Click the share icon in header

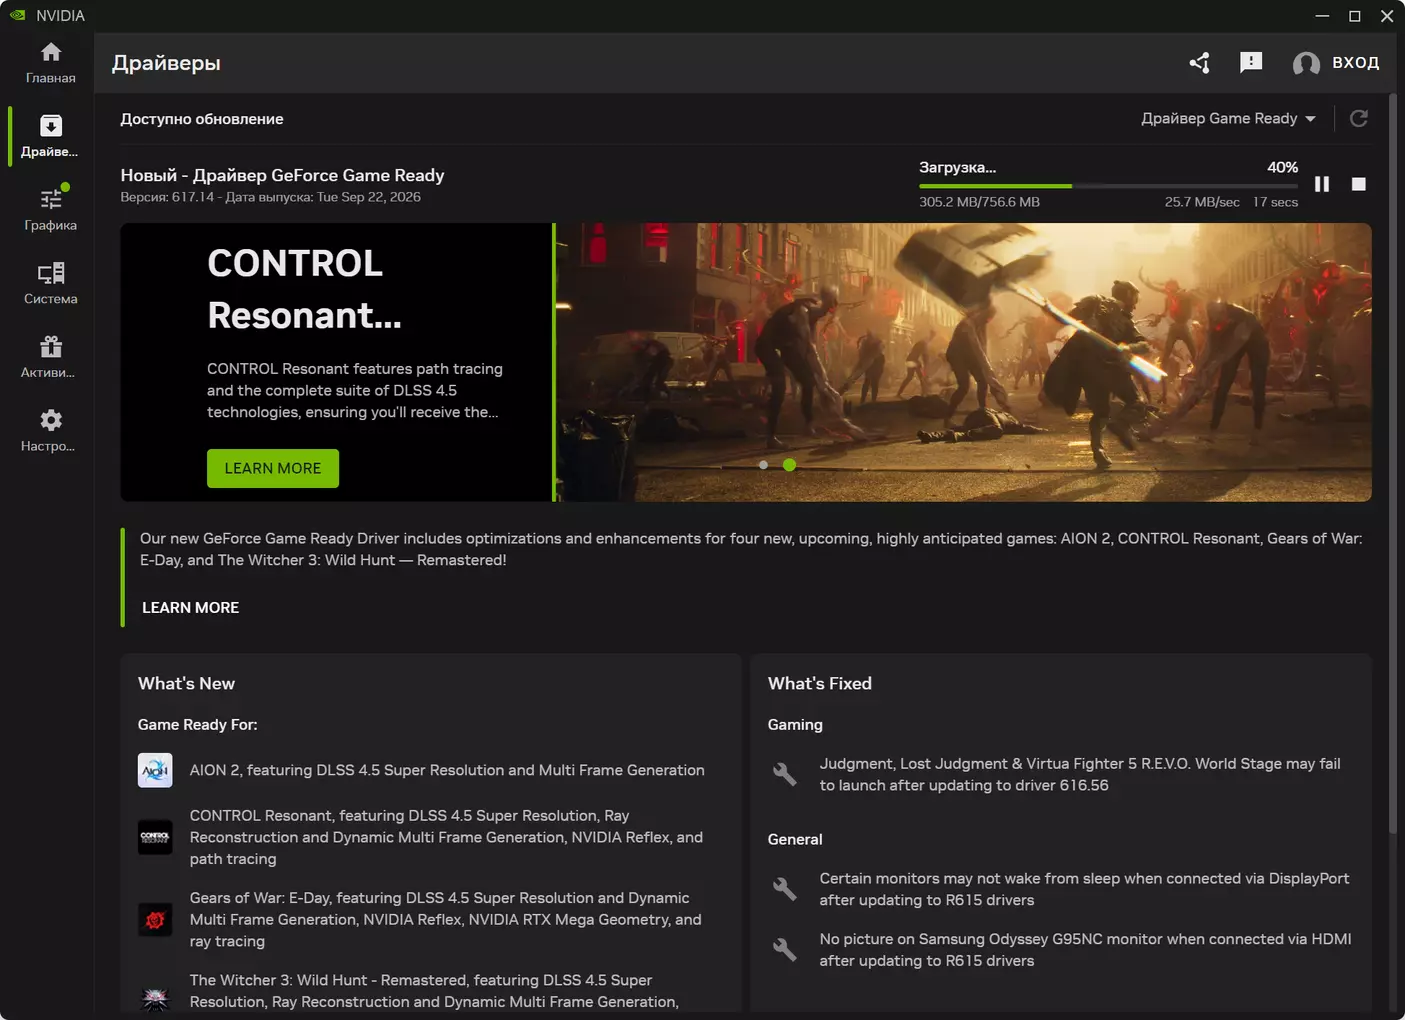coord(1200,63)
